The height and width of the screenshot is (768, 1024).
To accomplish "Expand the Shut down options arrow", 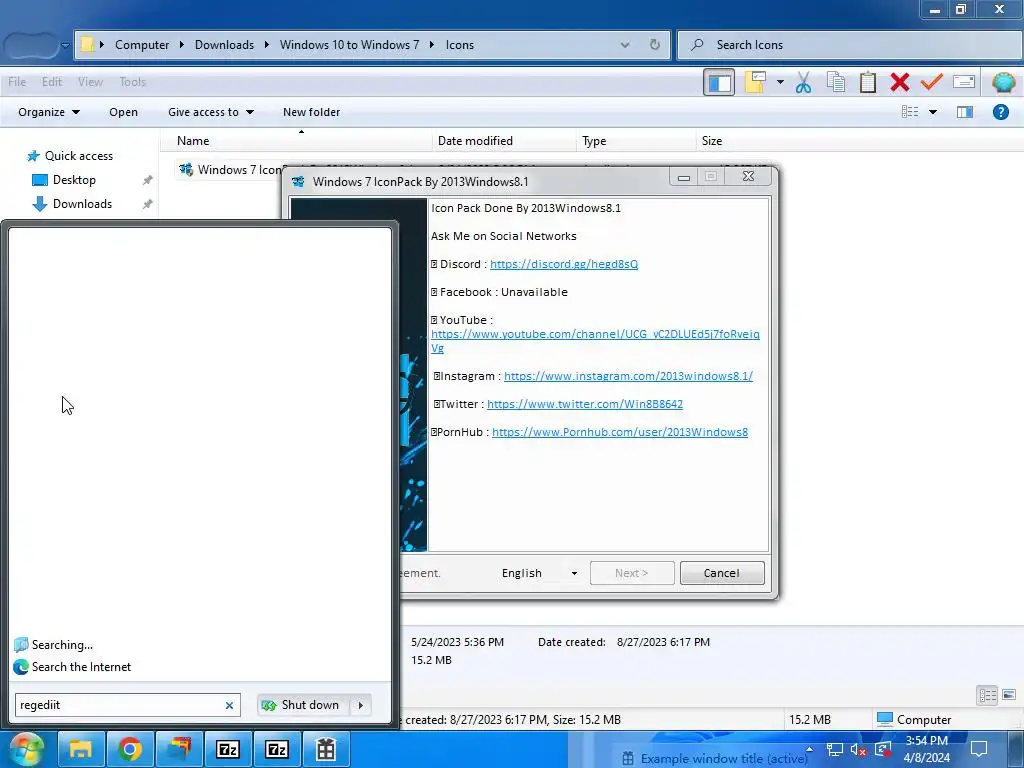I will 361,705.
